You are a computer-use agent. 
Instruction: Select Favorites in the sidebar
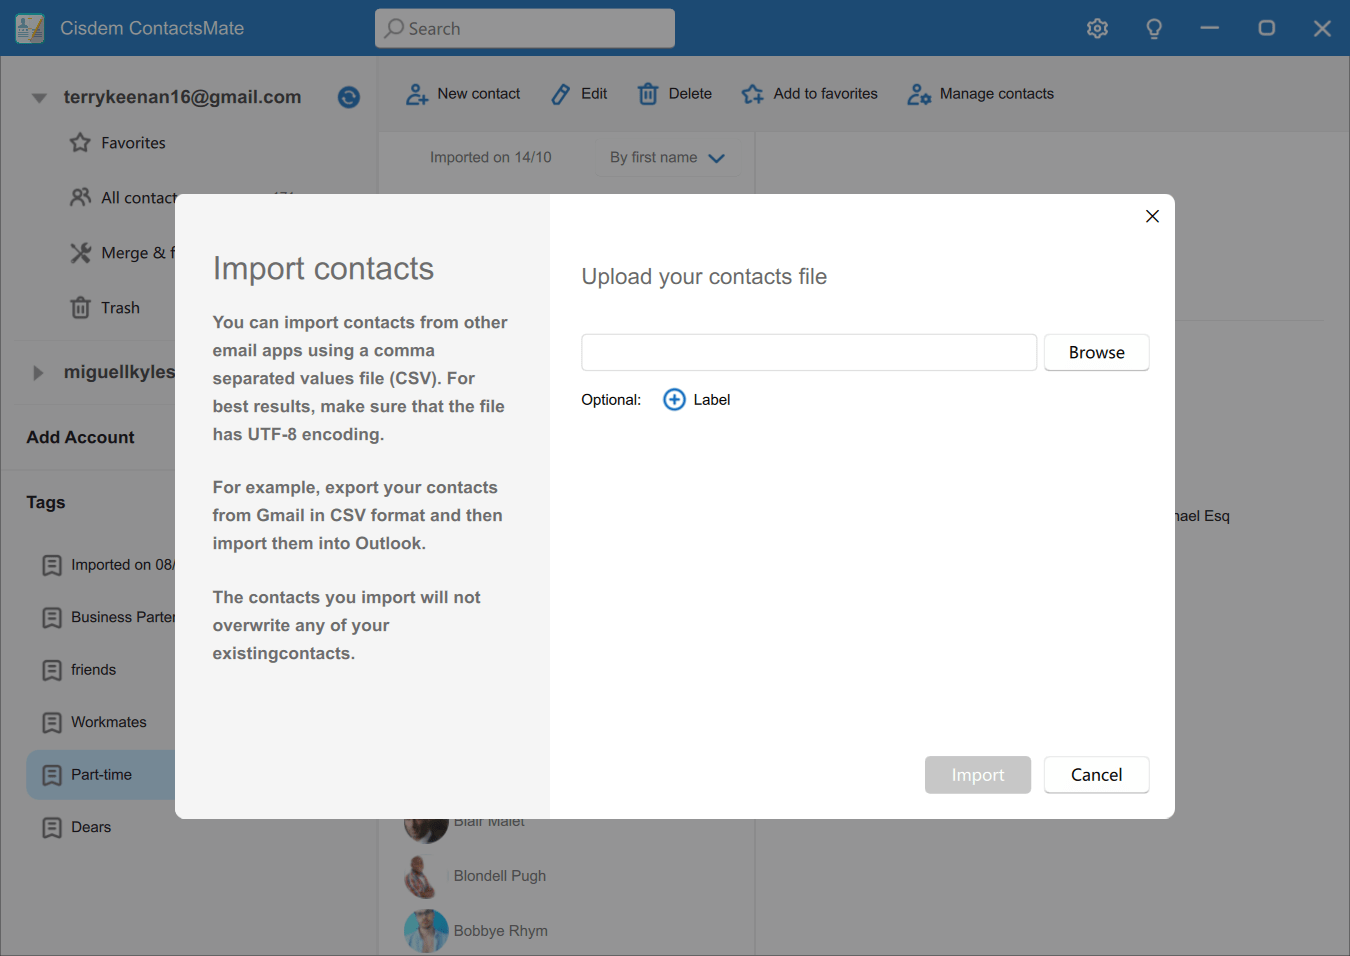132,143
